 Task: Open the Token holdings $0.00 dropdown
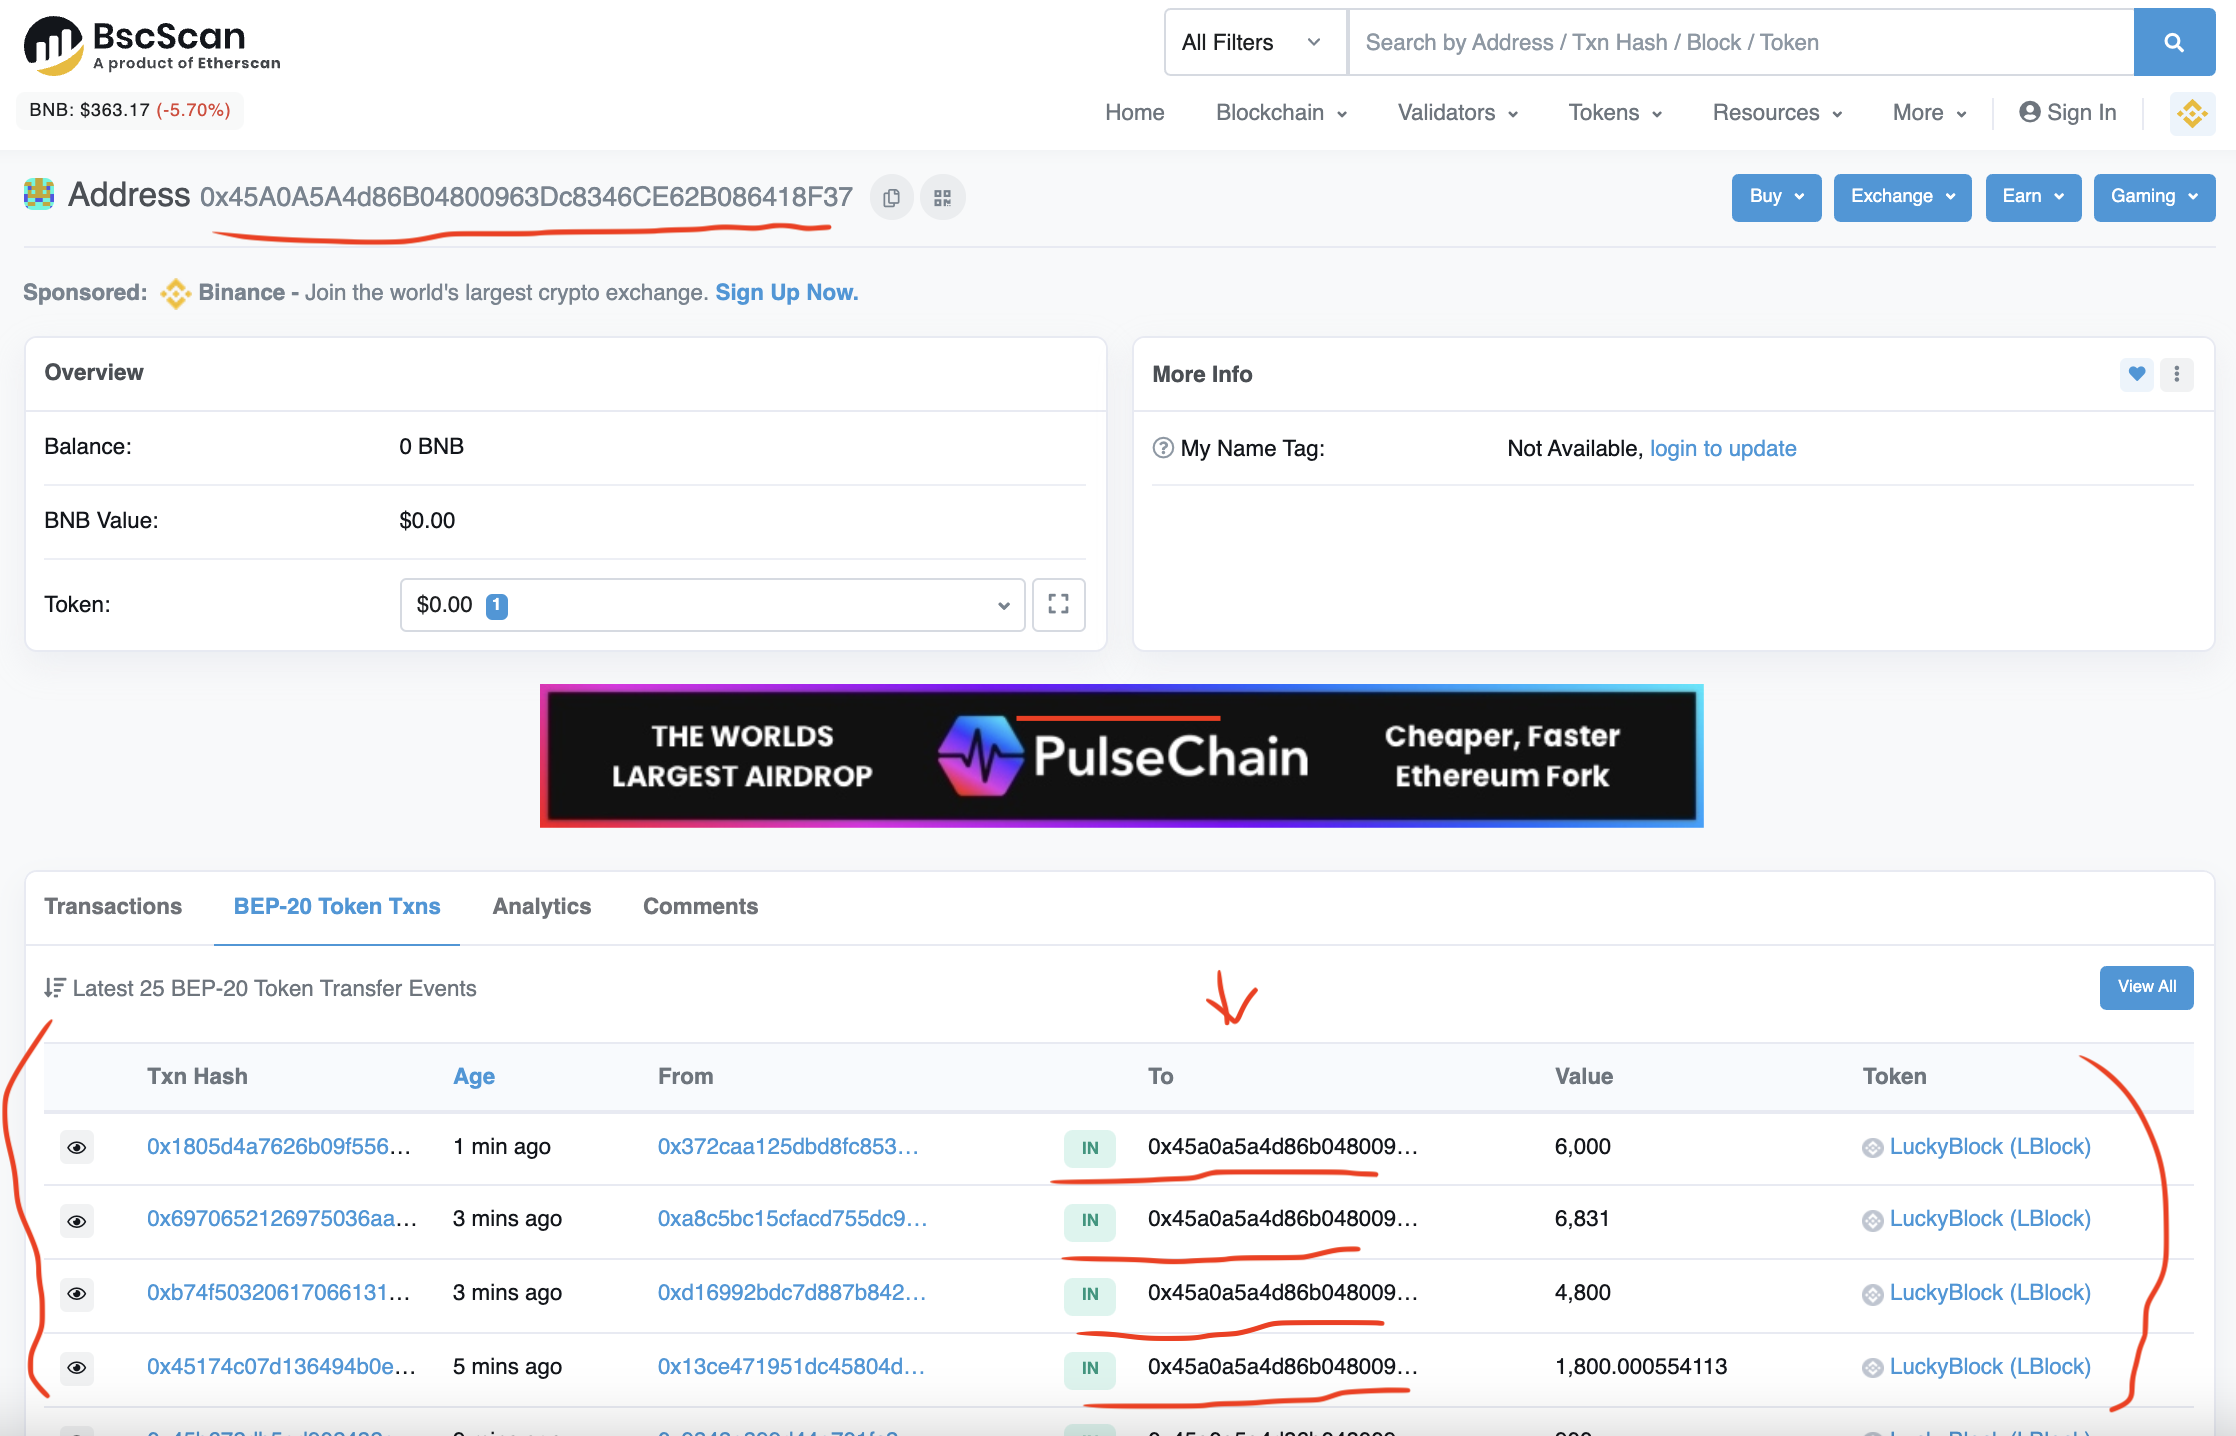[x=712, y=604]
